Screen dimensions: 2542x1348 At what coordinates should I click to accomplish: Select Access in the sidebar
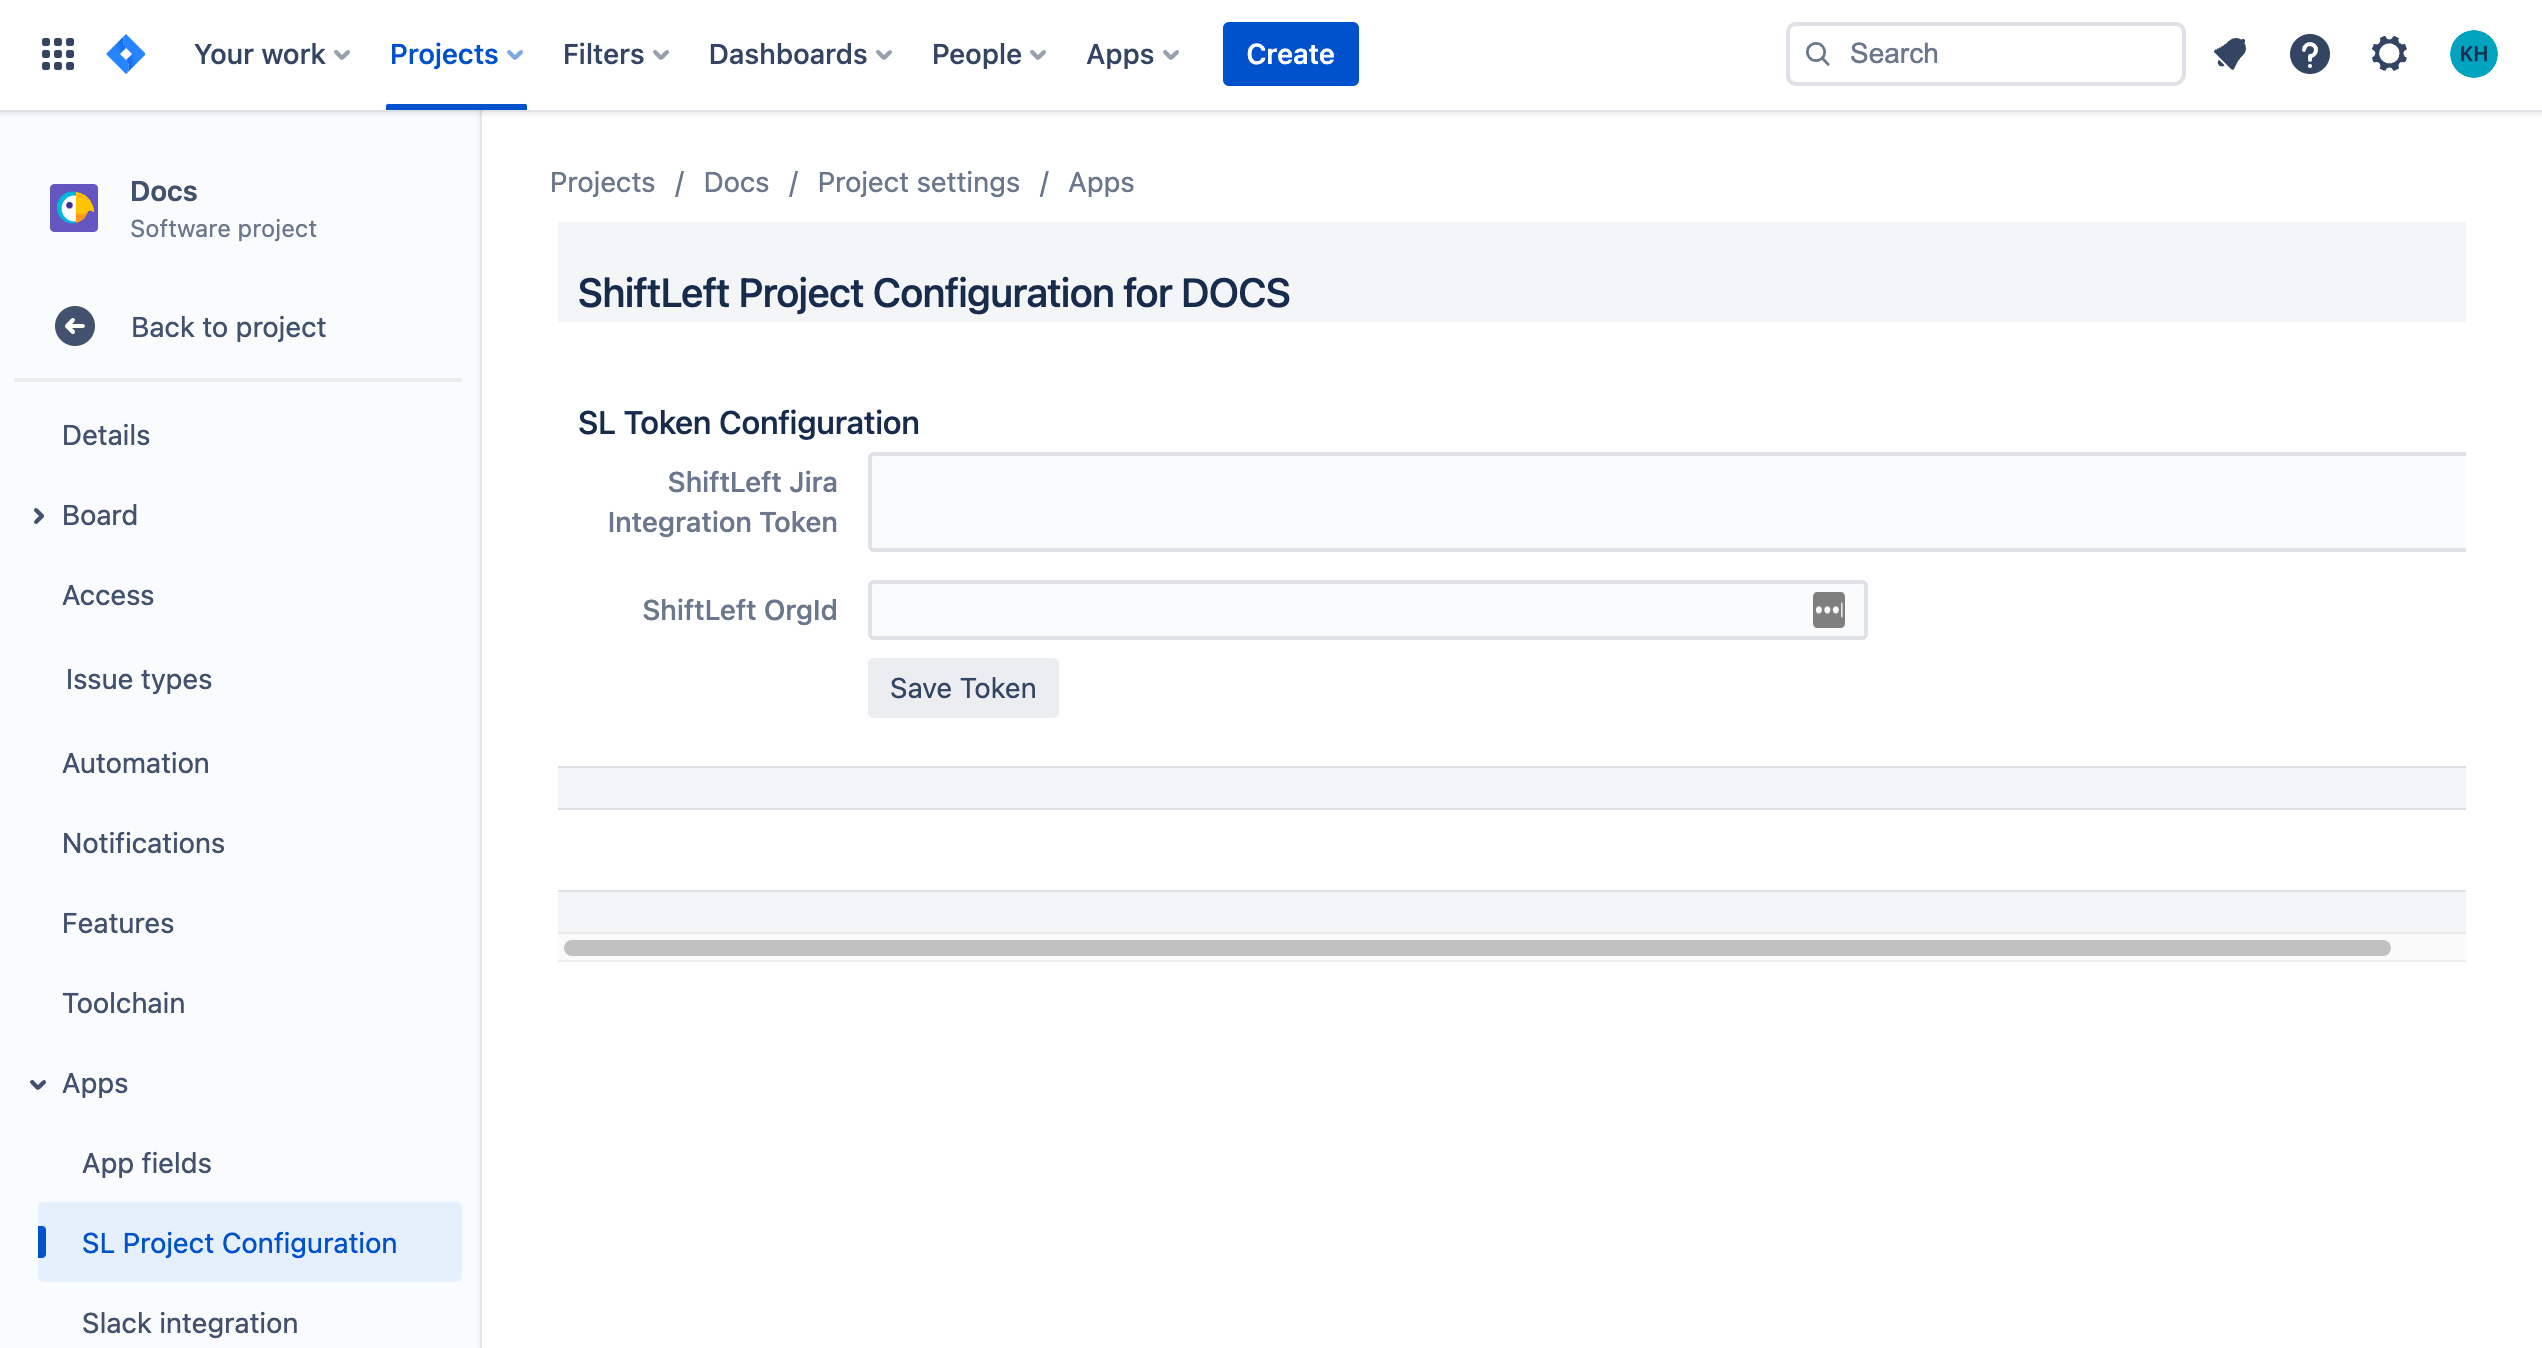click(x=108, y=596)
